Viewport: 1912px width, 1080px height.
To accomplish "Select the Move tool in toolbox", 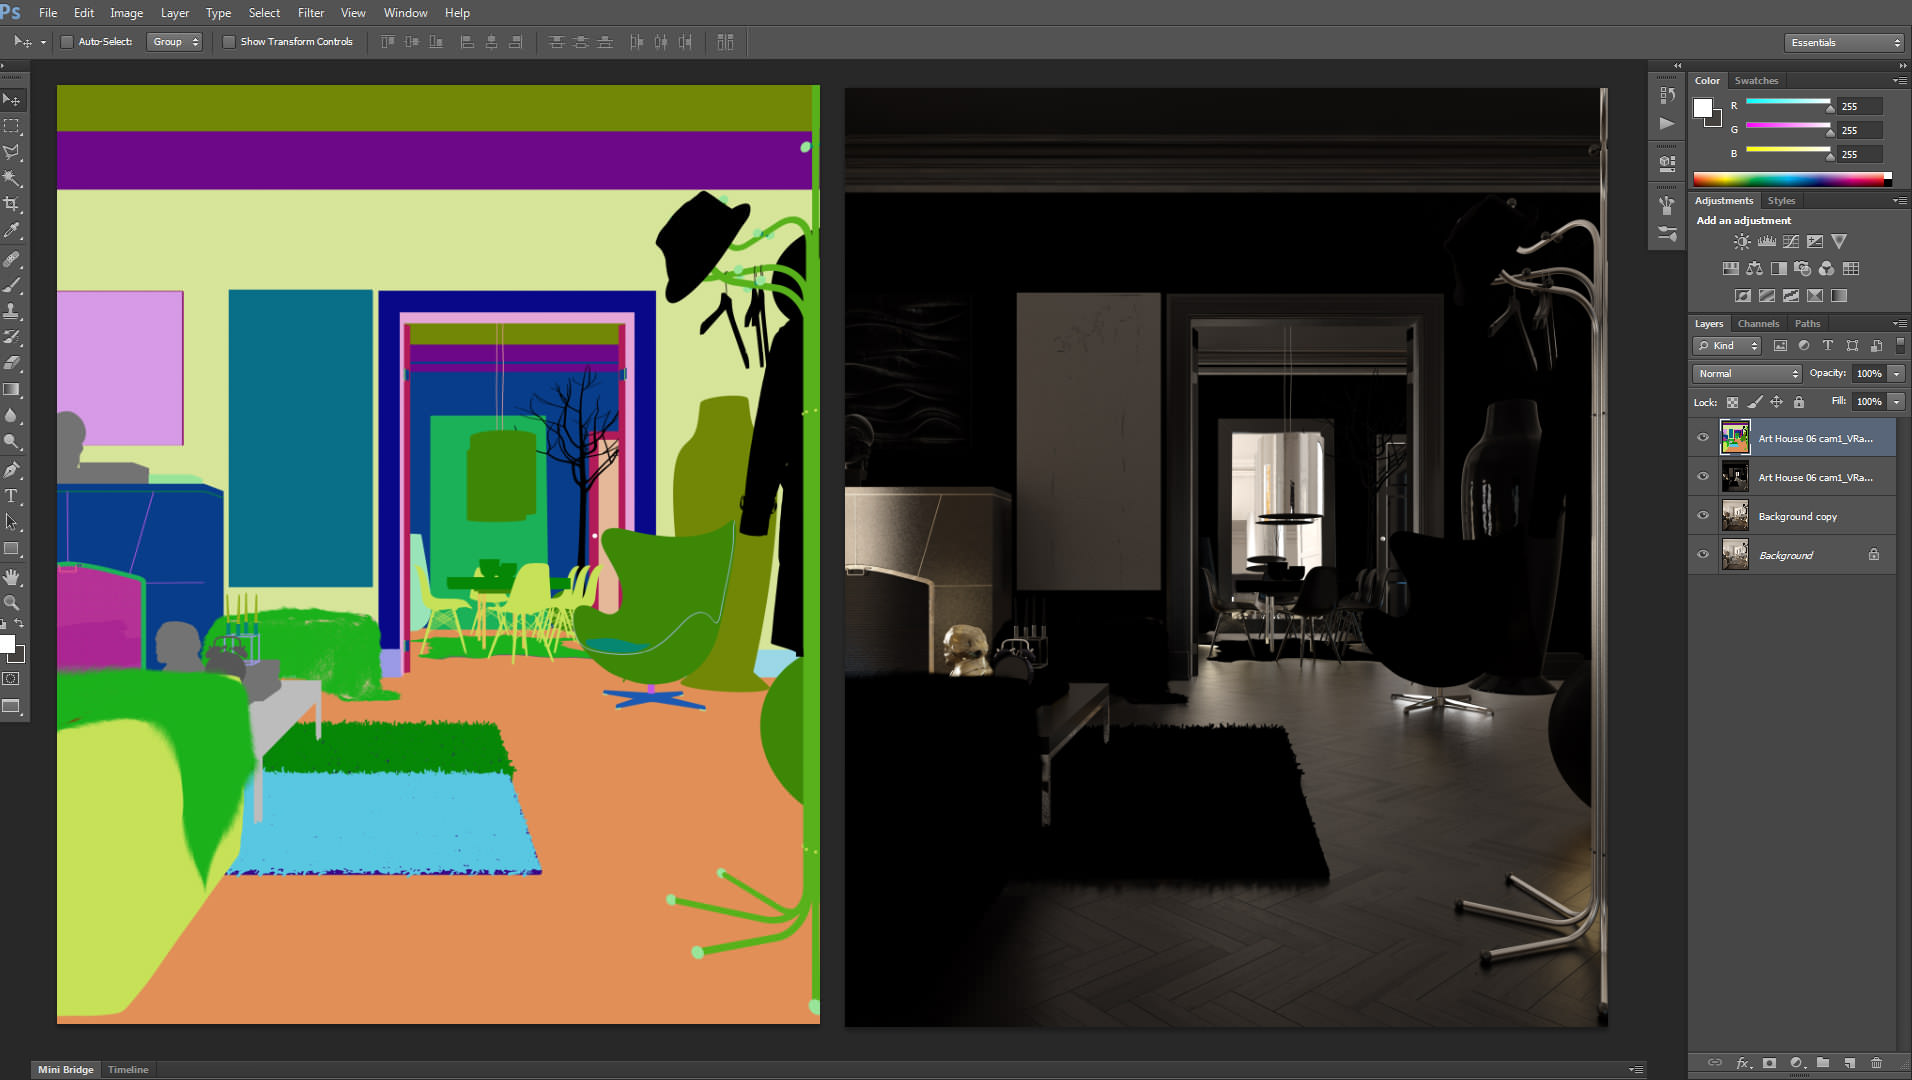I will [12, 100].
